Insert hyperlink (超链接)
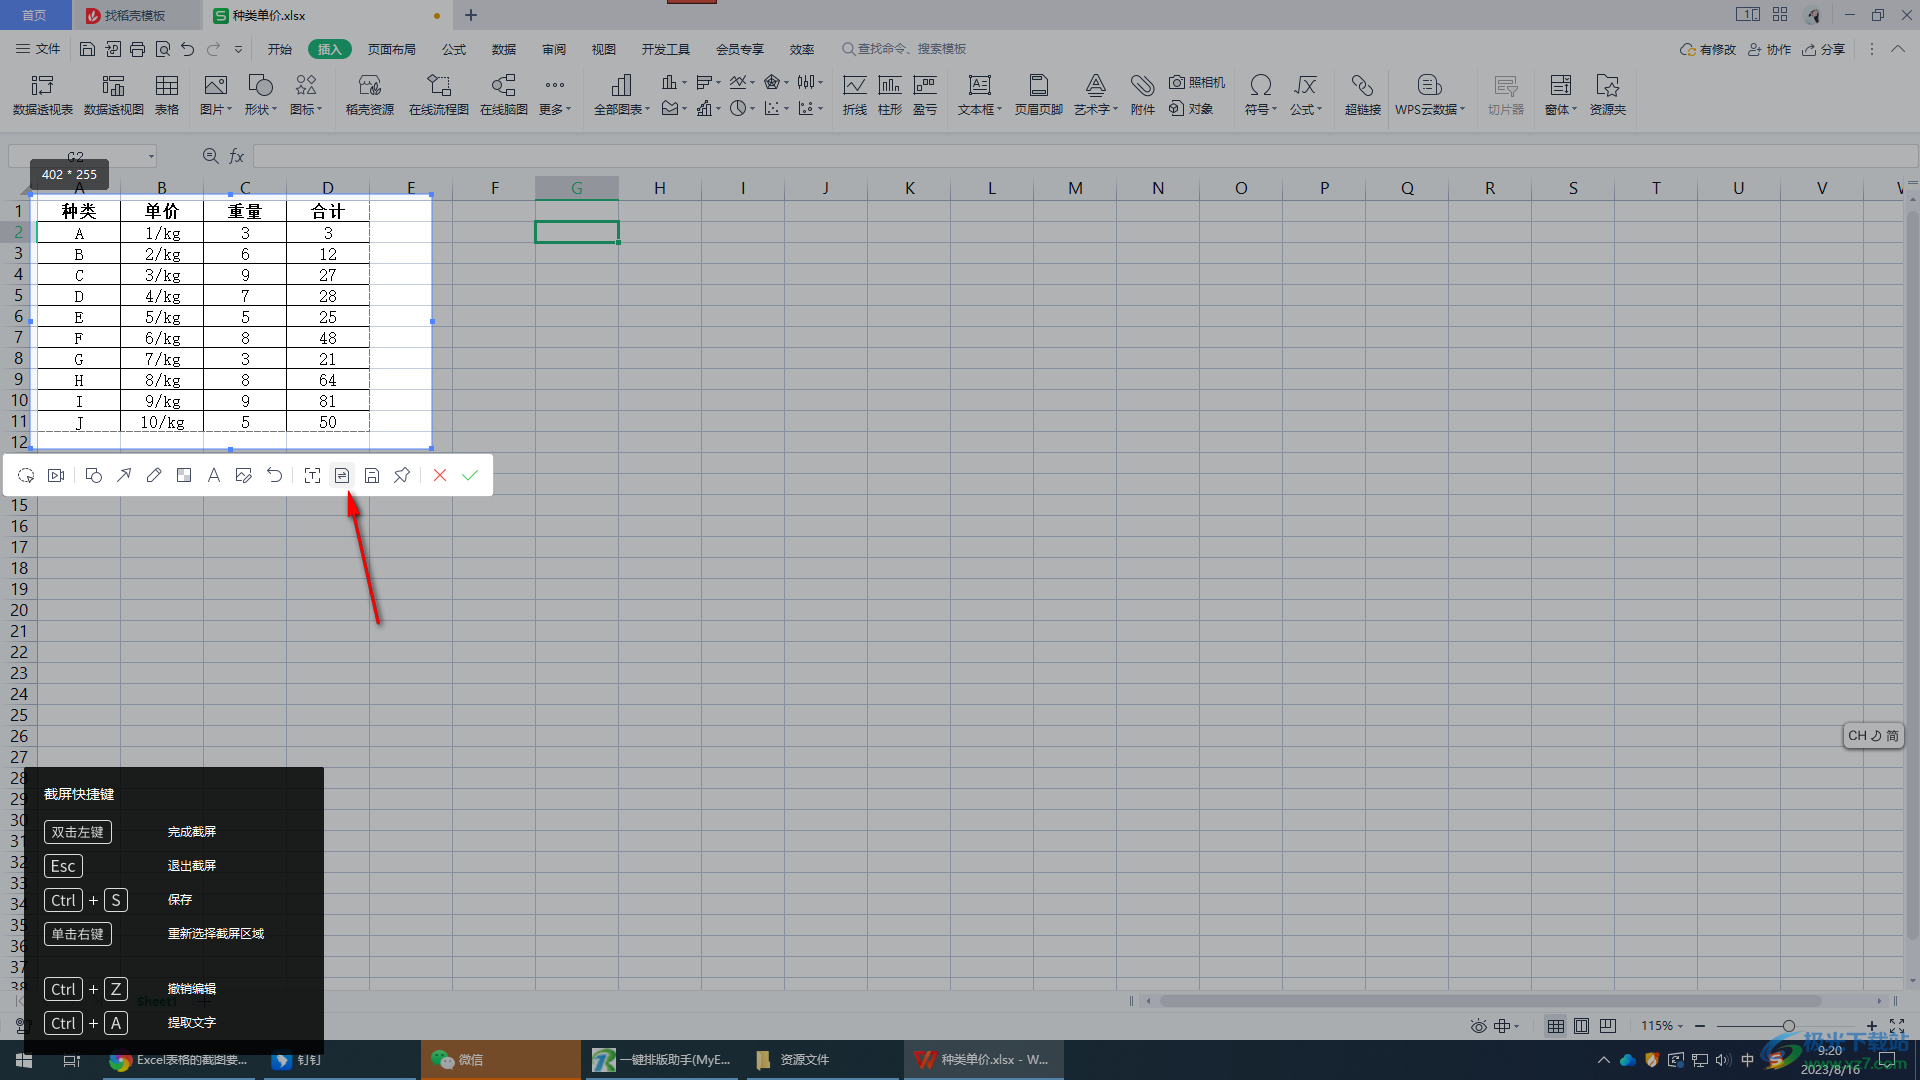The image size is (1920, 1080). pyautogui.click(x=1362, y=95)
